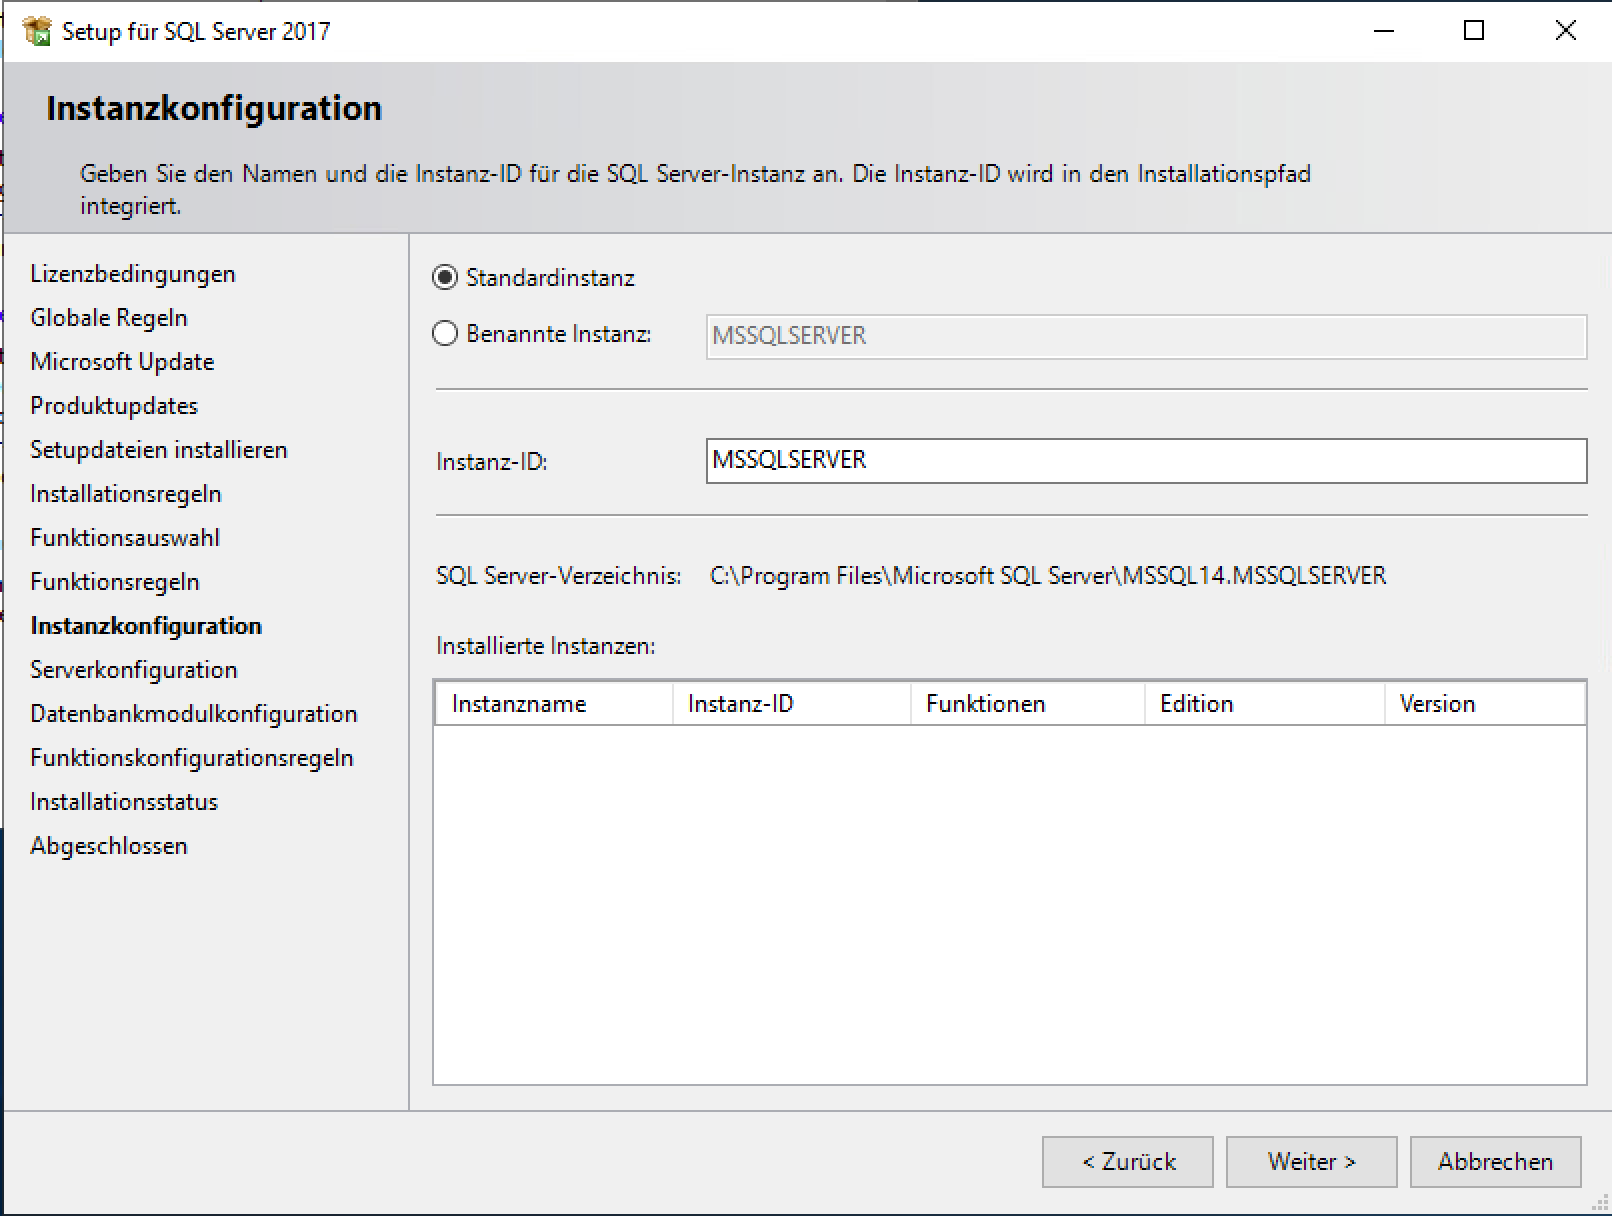Sort by the Instanzname column header
Image resolution: width=1612 pixels, height=1216 pixels.
pyautogui.click(x=553, y=704)
